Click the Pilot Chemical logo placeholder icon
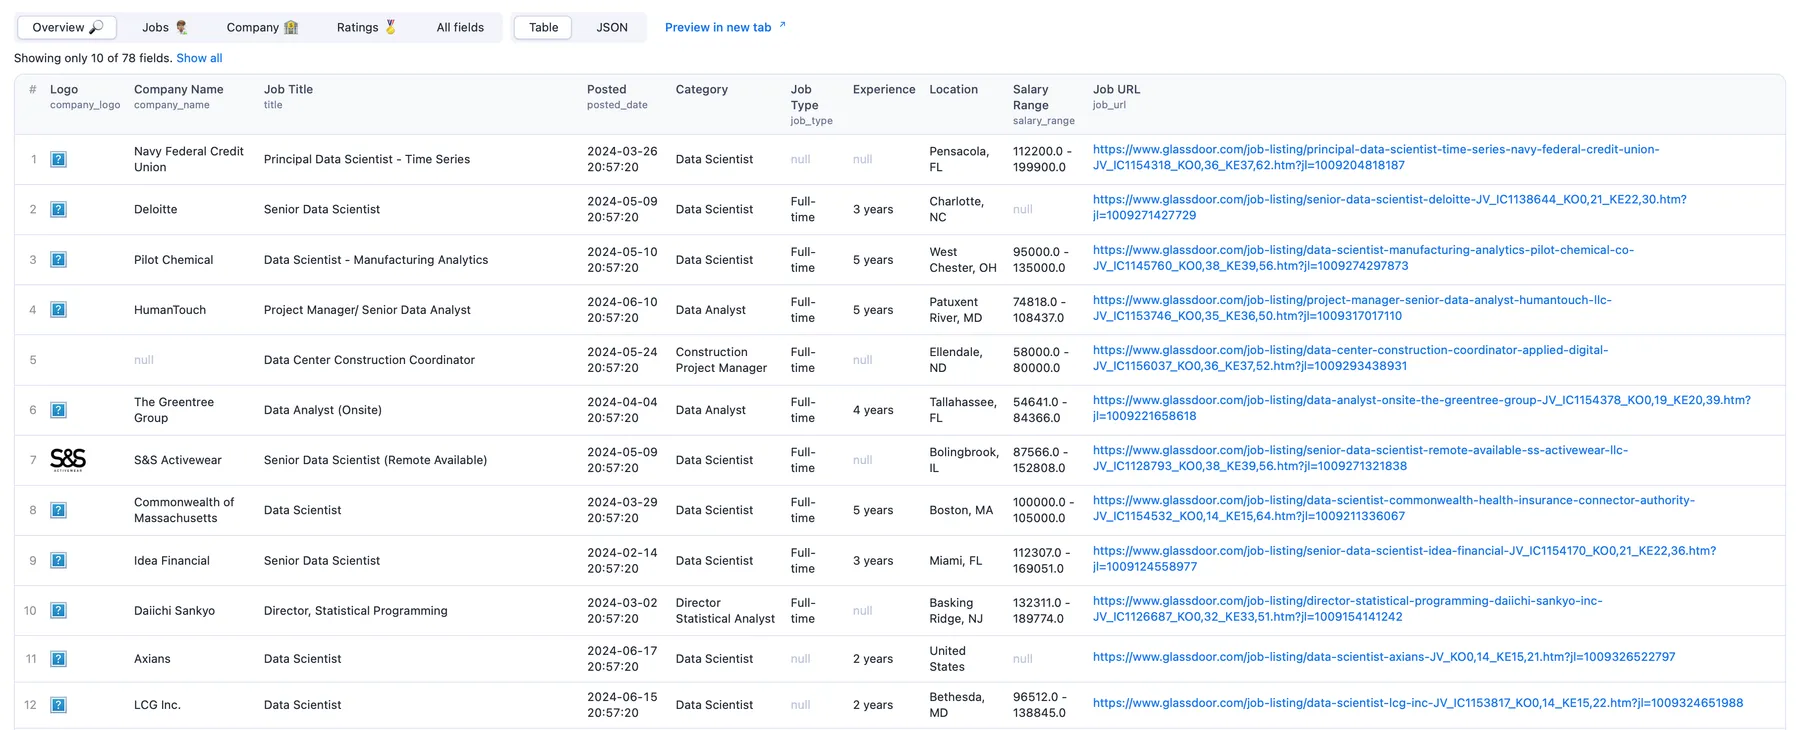 click(59, 259)
